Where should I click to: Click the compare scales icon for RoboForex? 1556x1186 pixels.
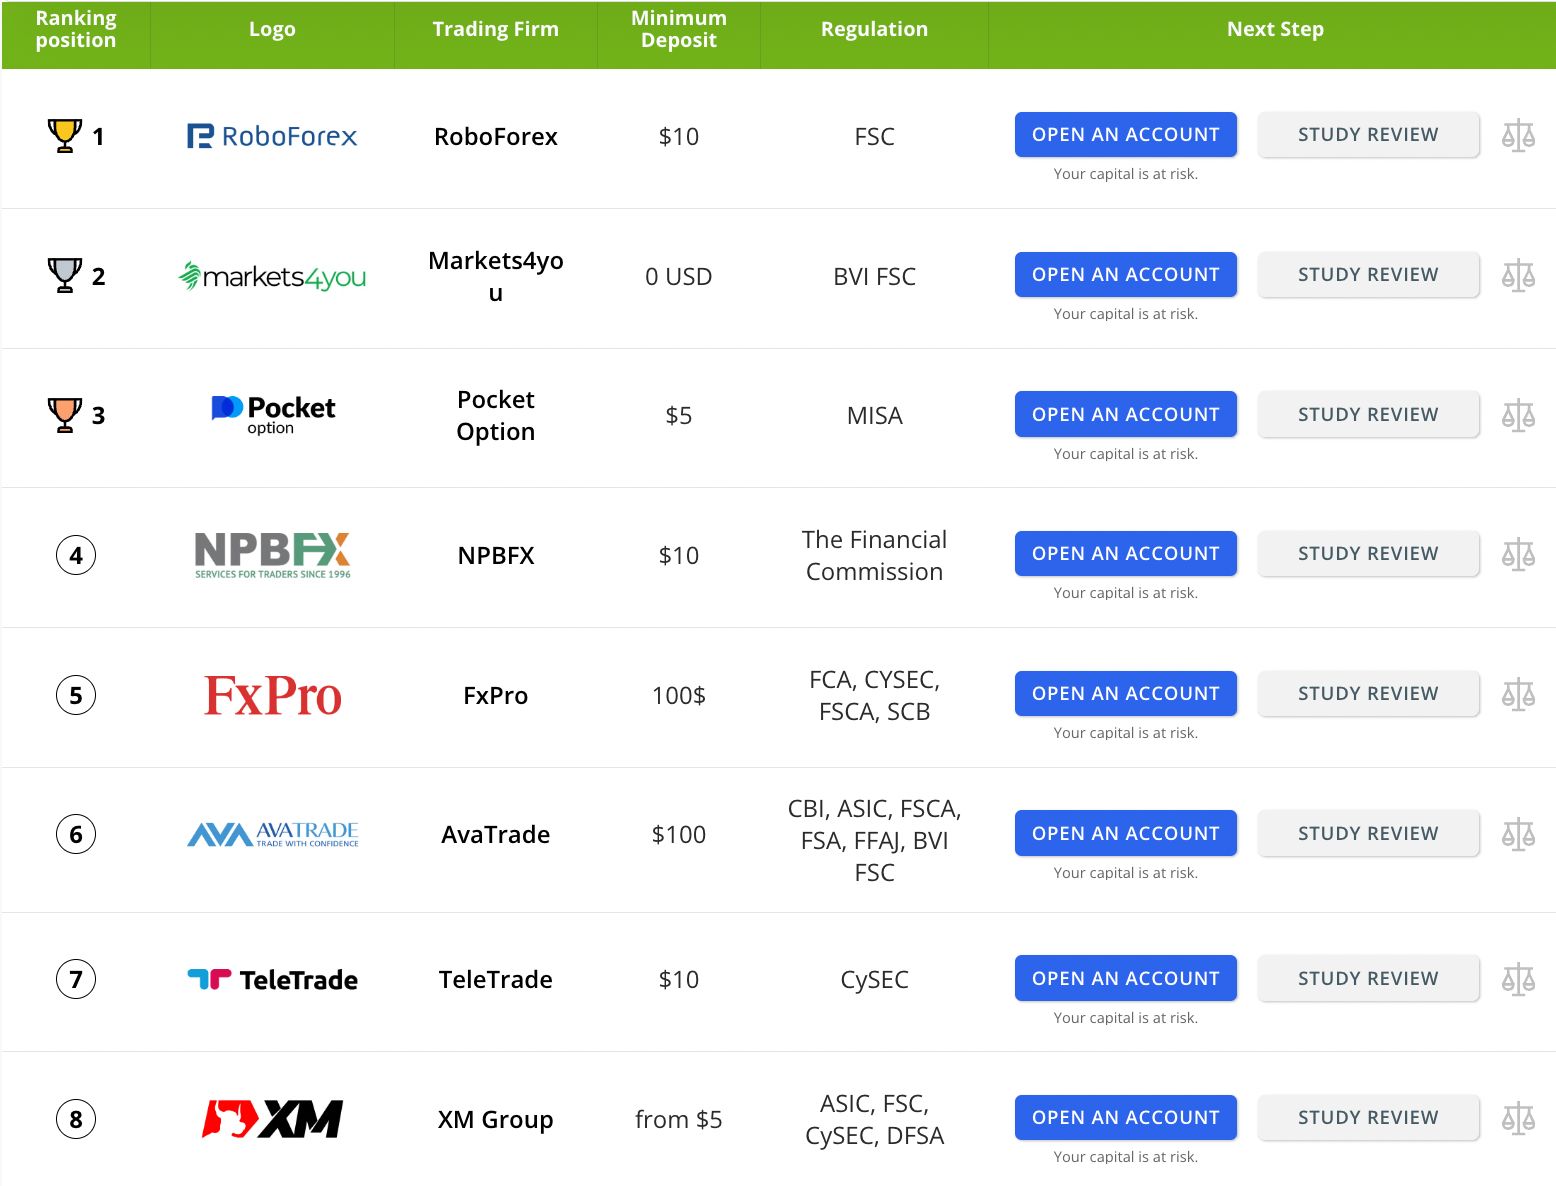coord(1518,135)
